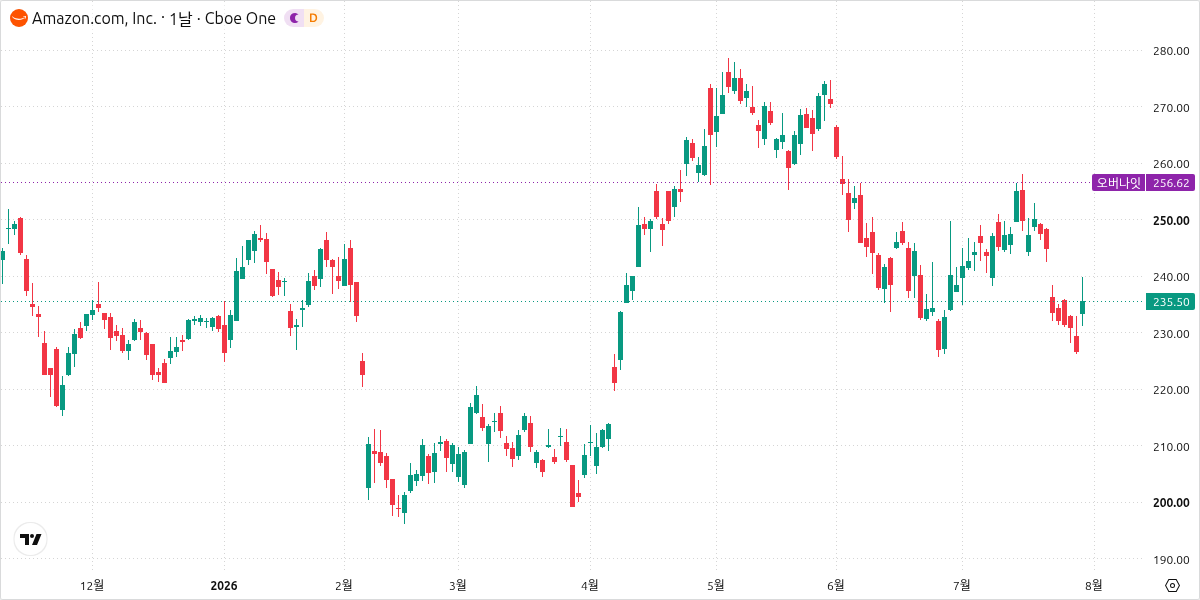Click the orange D delayed-data badge
The height and width of the screenshot is (600, 1200).
coord(313,18)
